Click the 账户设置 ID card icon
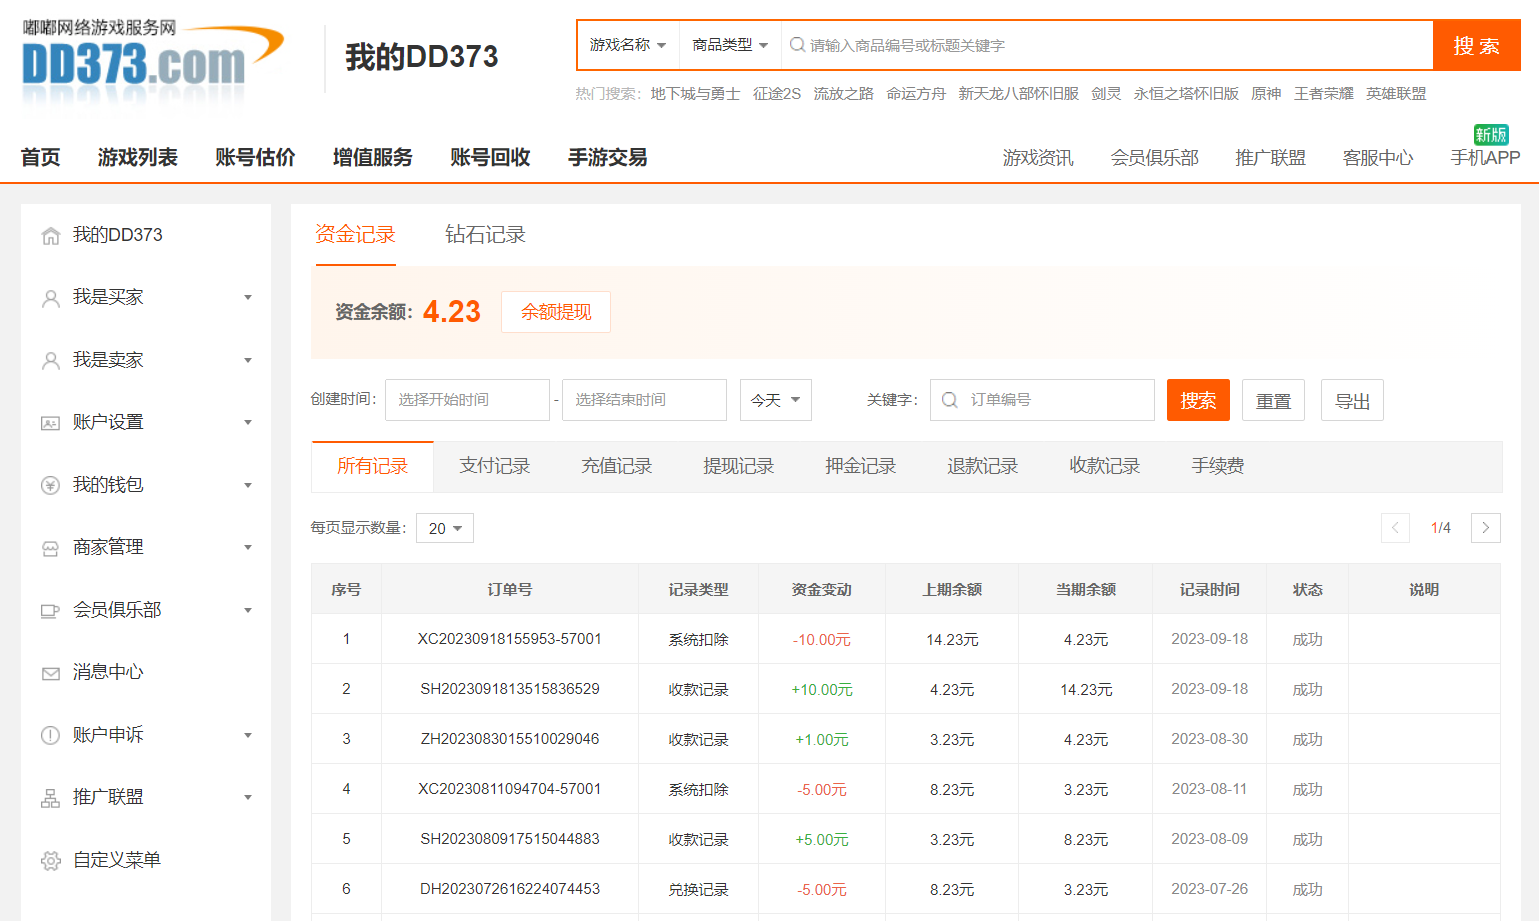Viewport: 1539px width, 921px height. tap(50, 423)
